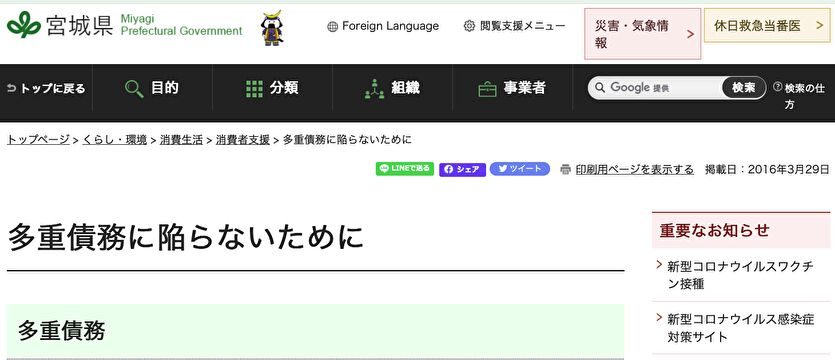Click 消費者支援 breadcrumb link

[x=243, y=140]
